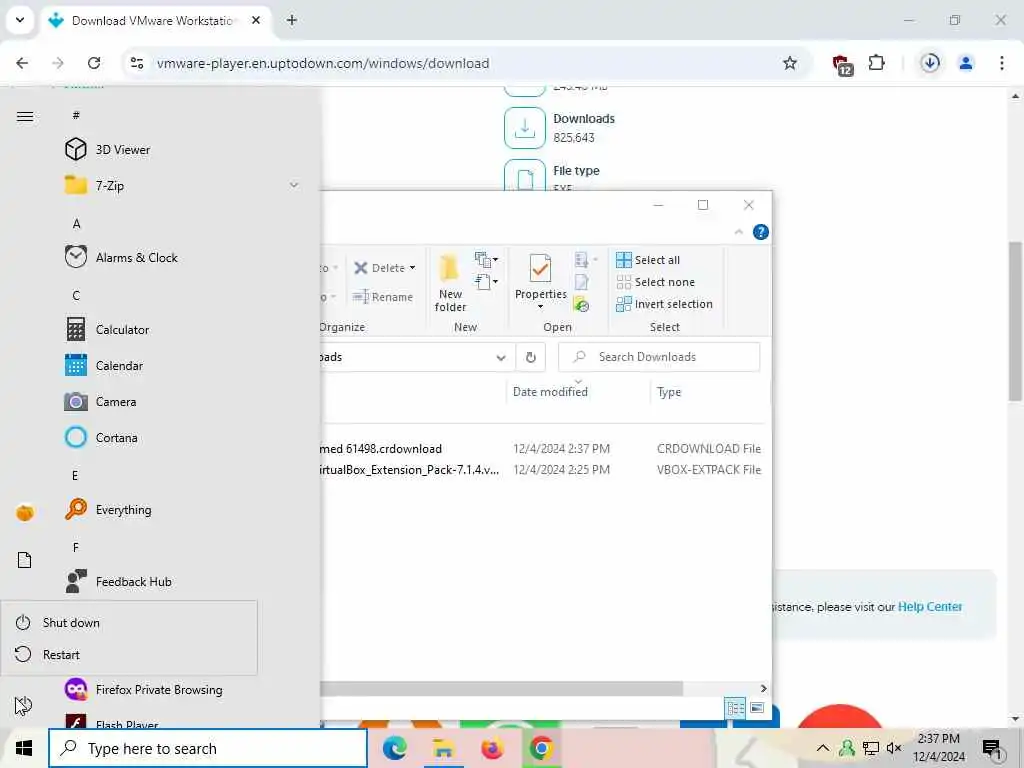Open the New item dropdown icon
Image resolution: width=1024 pixels, height=768 pixels.
[486, 260]
